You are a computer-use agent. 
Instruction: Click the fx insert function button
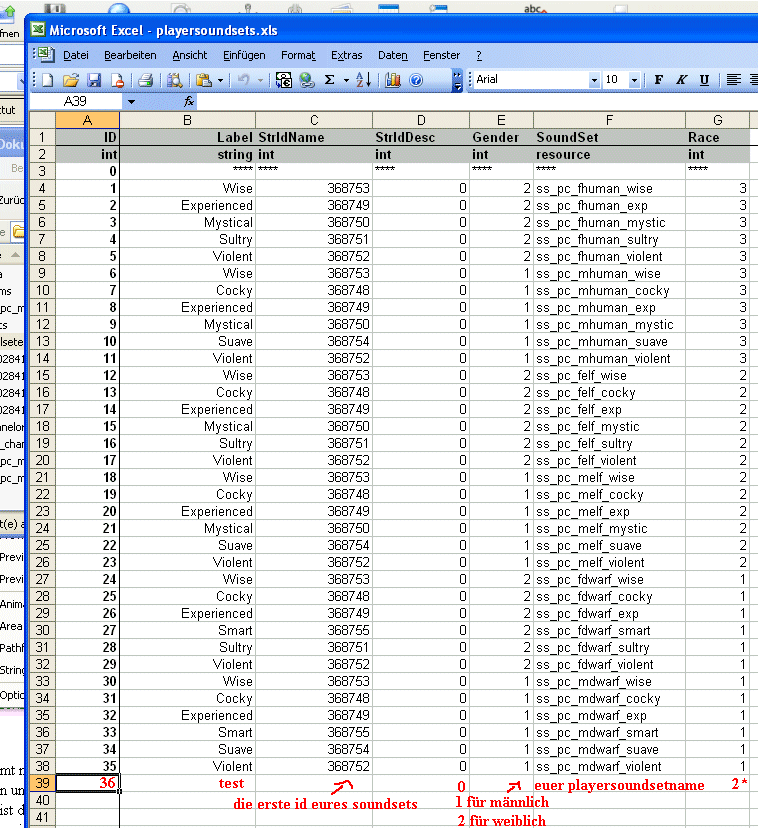pos(189,102)
